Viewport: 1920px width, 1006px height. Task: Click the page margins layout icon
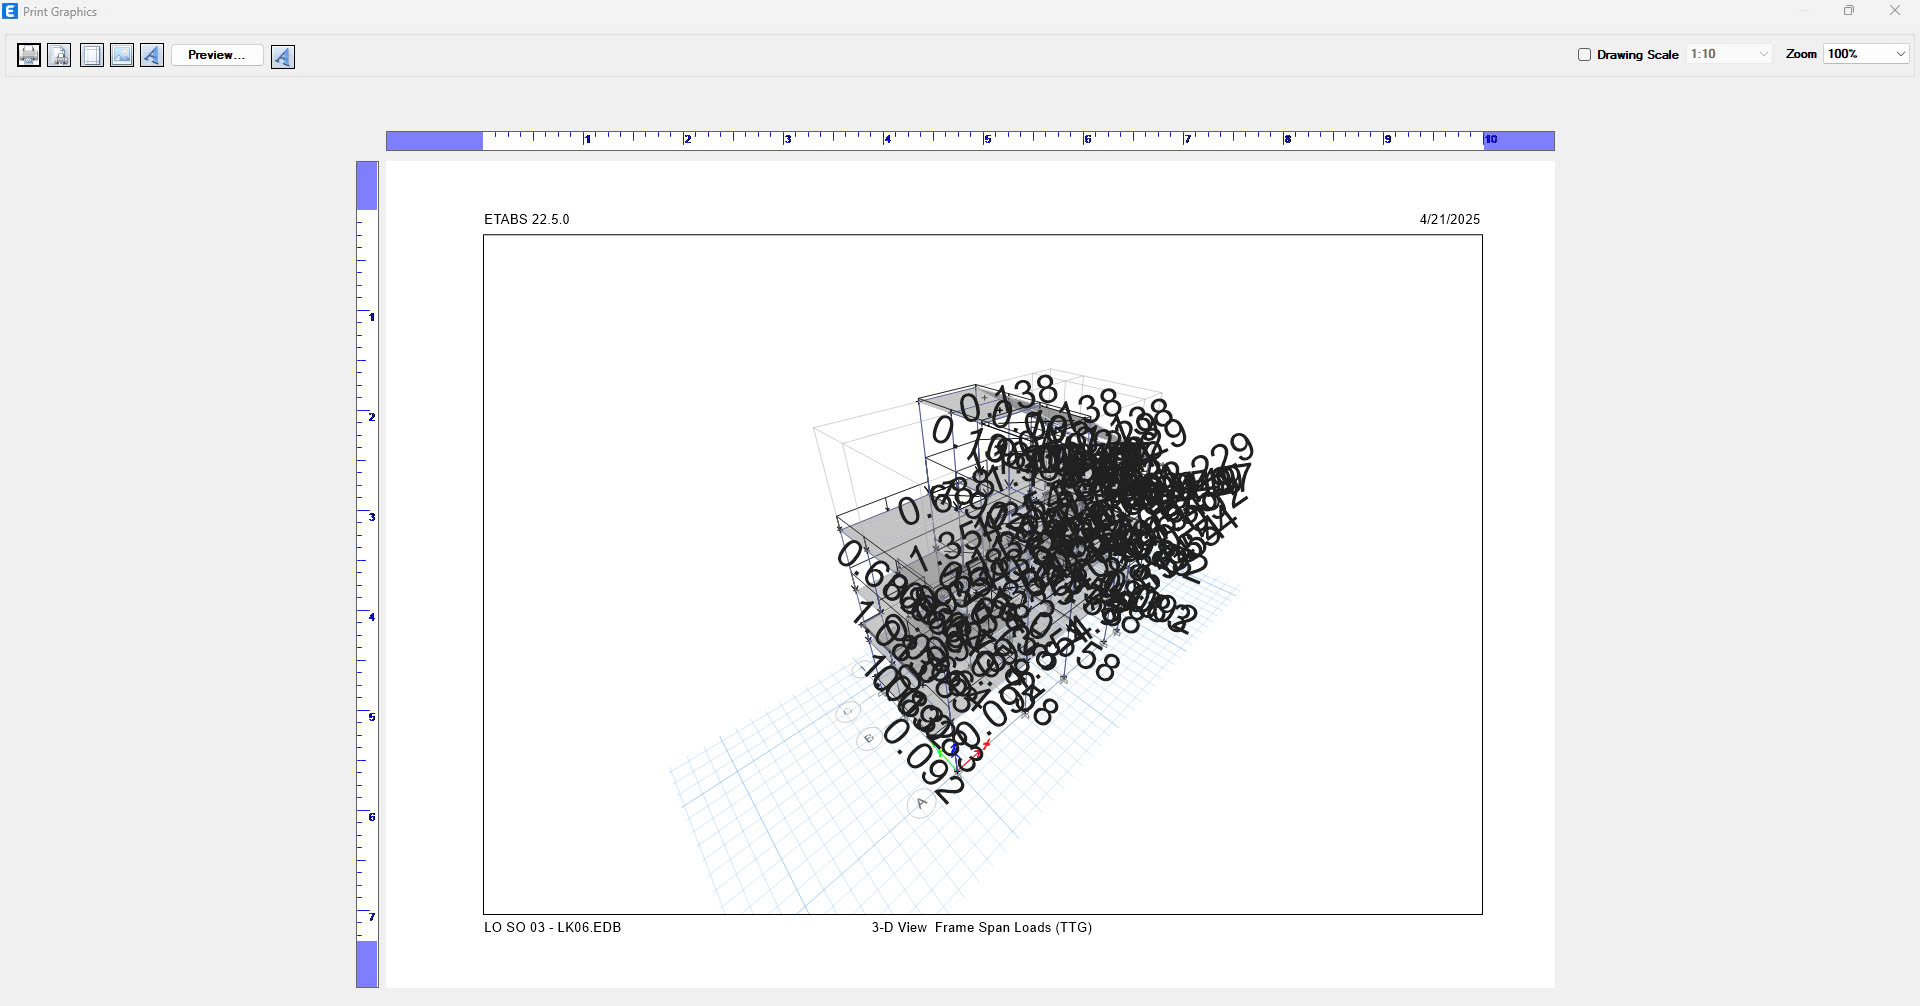[91, 55]
